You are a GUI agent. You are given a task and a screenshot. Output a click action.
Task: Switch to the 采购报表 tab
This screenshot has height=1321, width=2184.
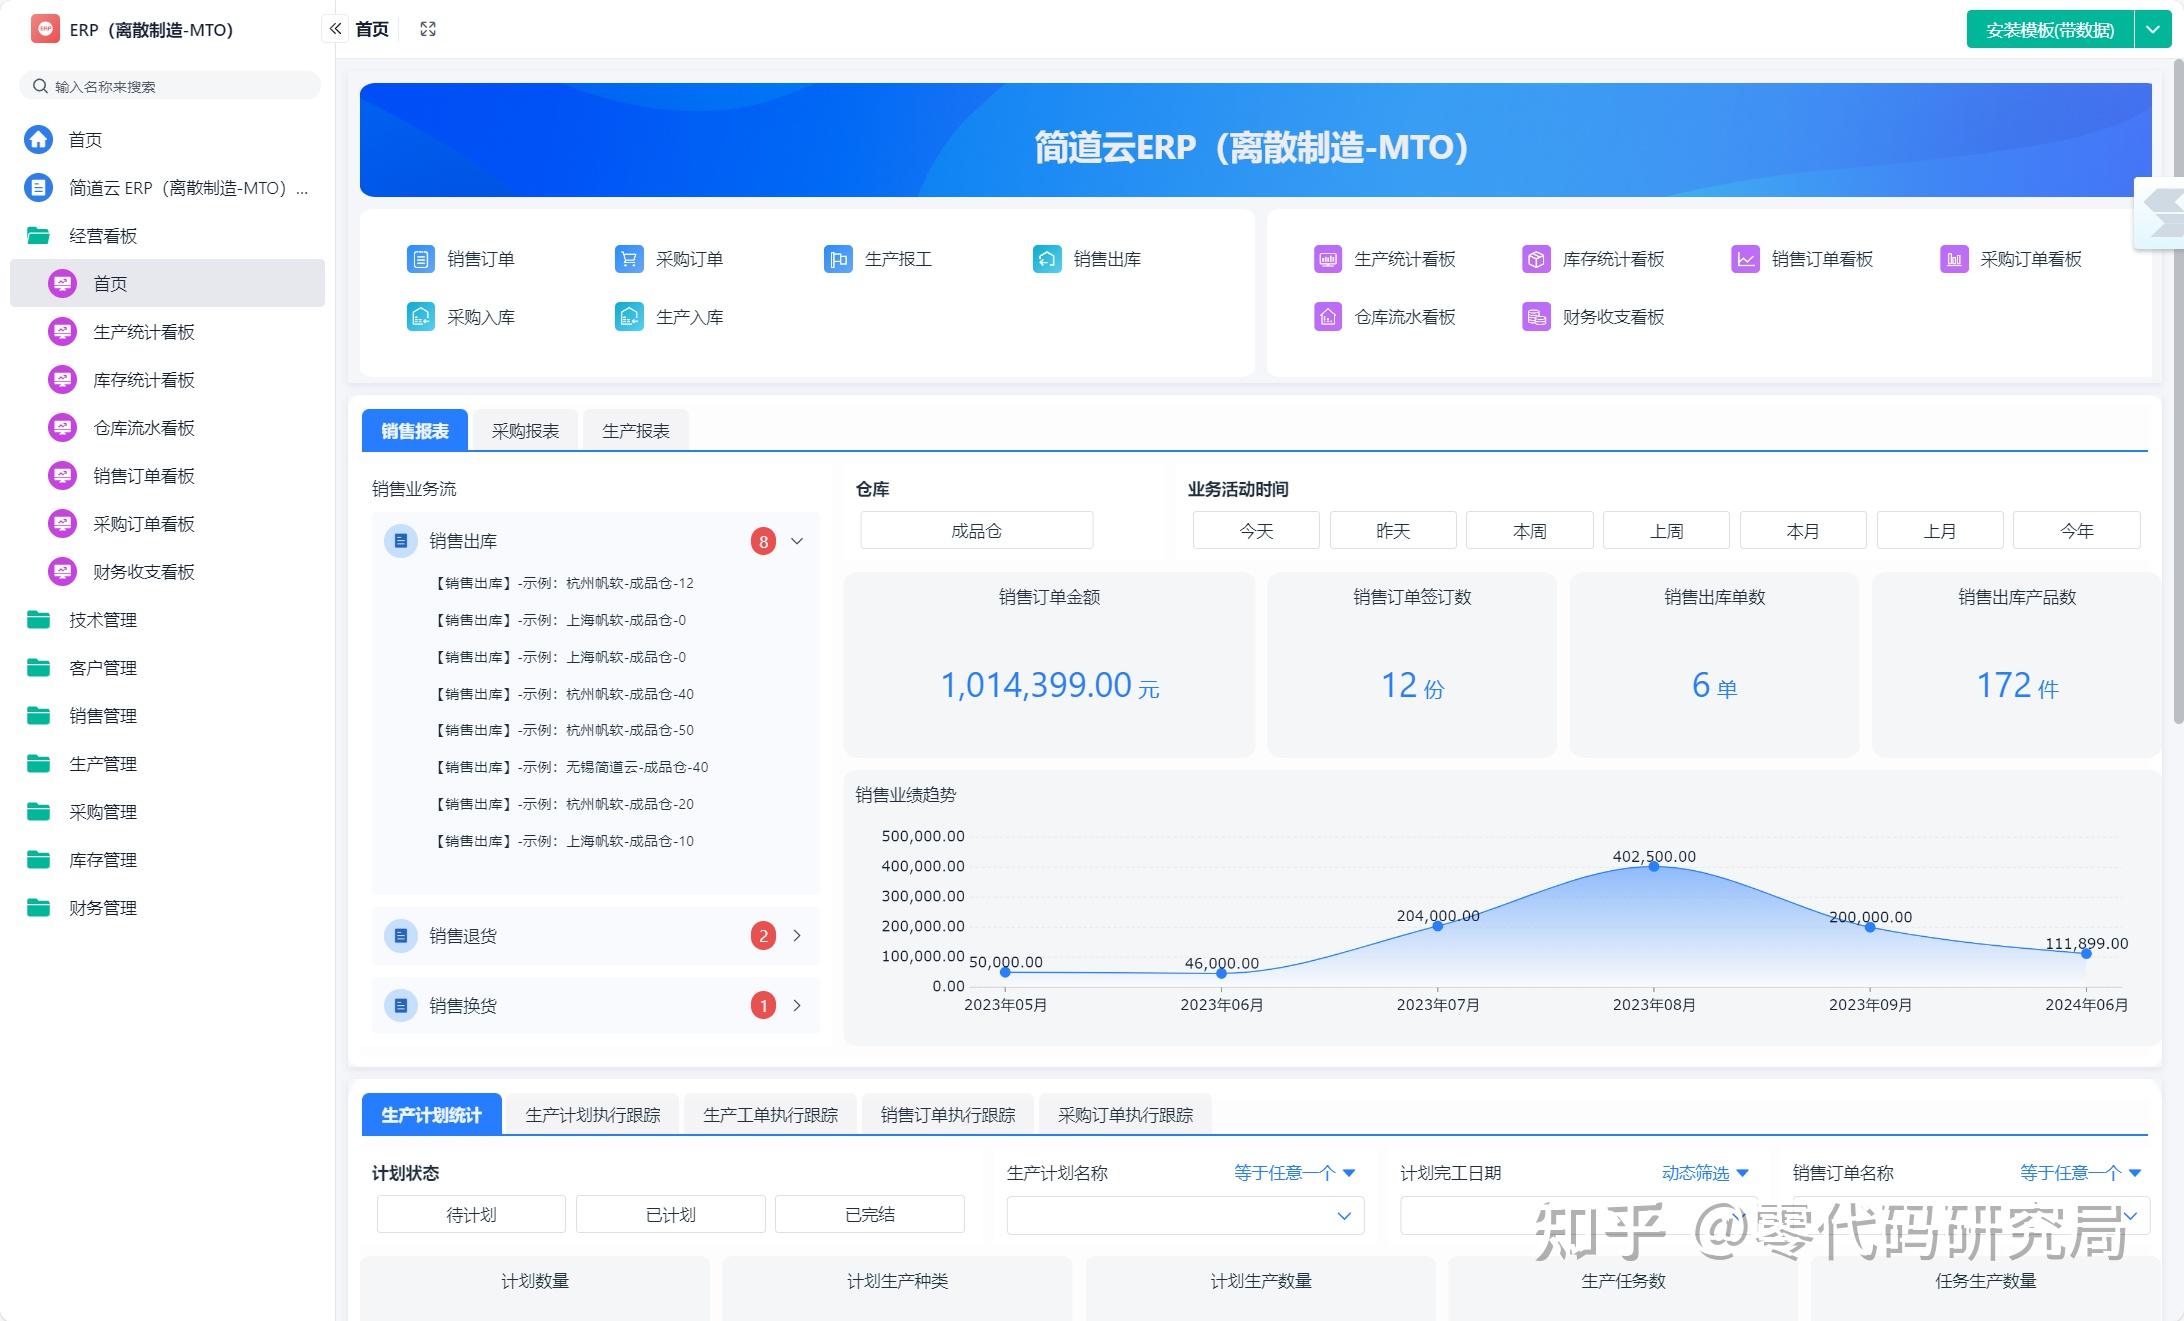click(x=526, y=429)
